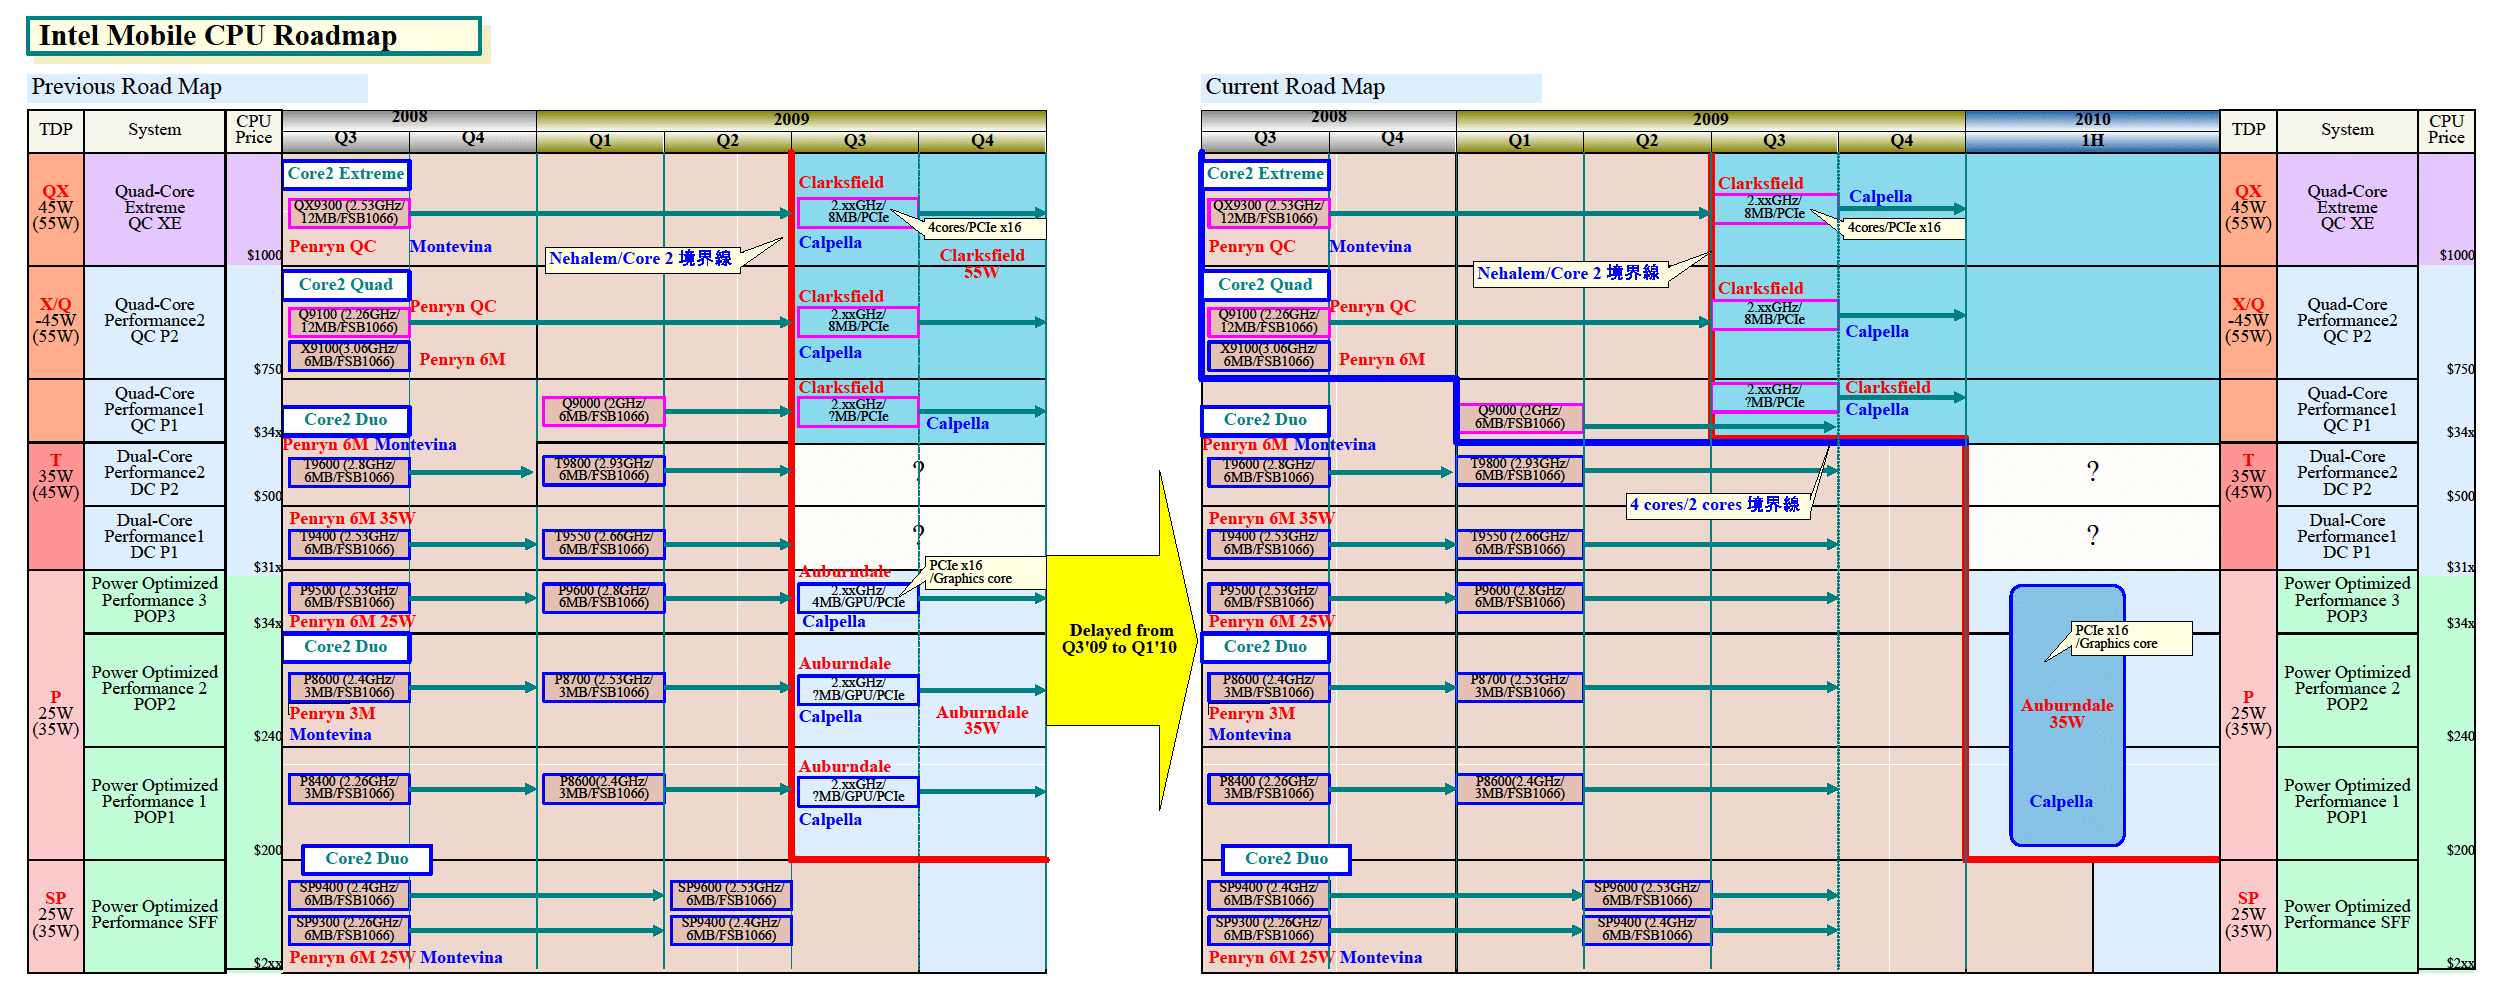
Task: Click 'Power Optimized Performance 1 POP1' in Current Road Map
Action: pos(2347,802)
